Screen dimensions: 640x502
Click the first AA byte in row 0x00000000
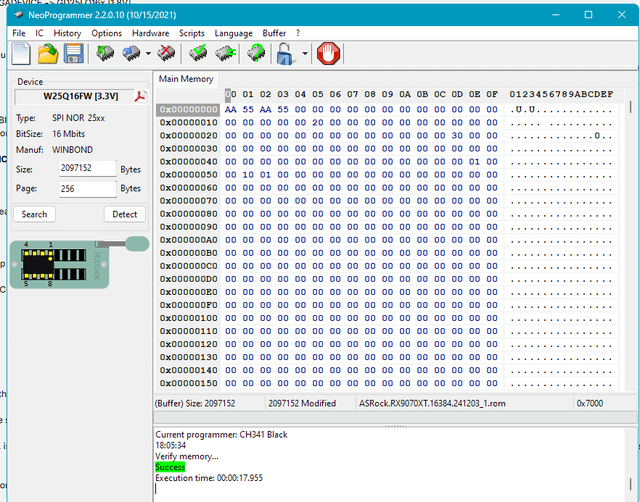231,109
